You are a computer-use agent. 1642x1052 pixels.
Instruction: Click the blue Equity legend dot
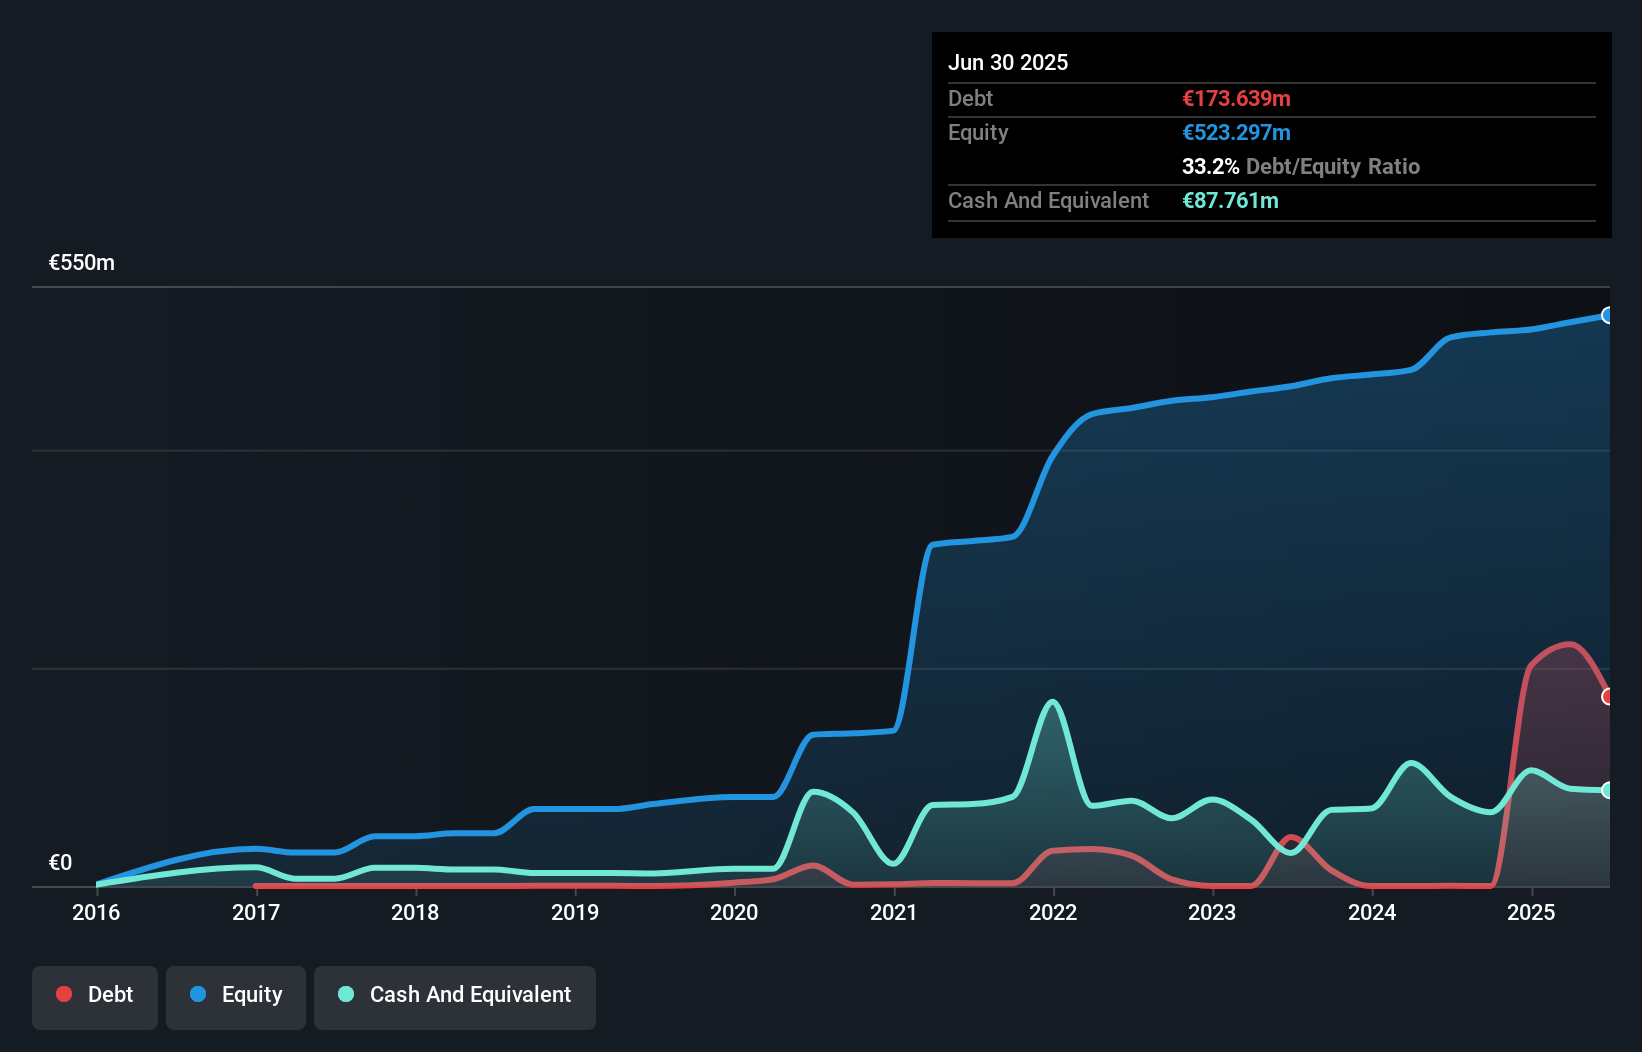pos(198,994)
